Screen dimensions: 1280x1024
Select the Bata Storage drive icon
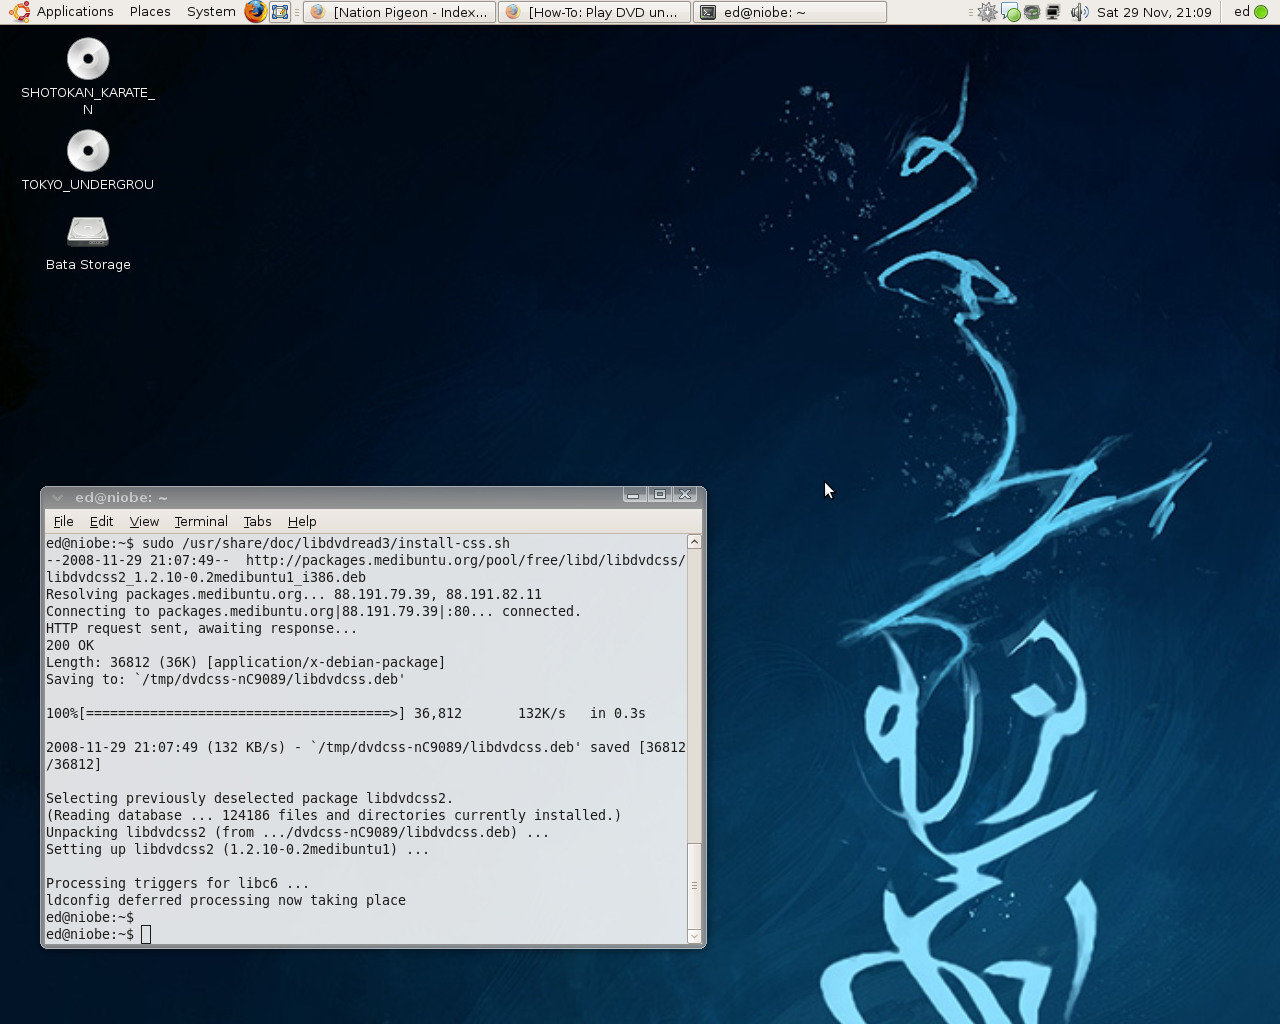pos(88,231)
